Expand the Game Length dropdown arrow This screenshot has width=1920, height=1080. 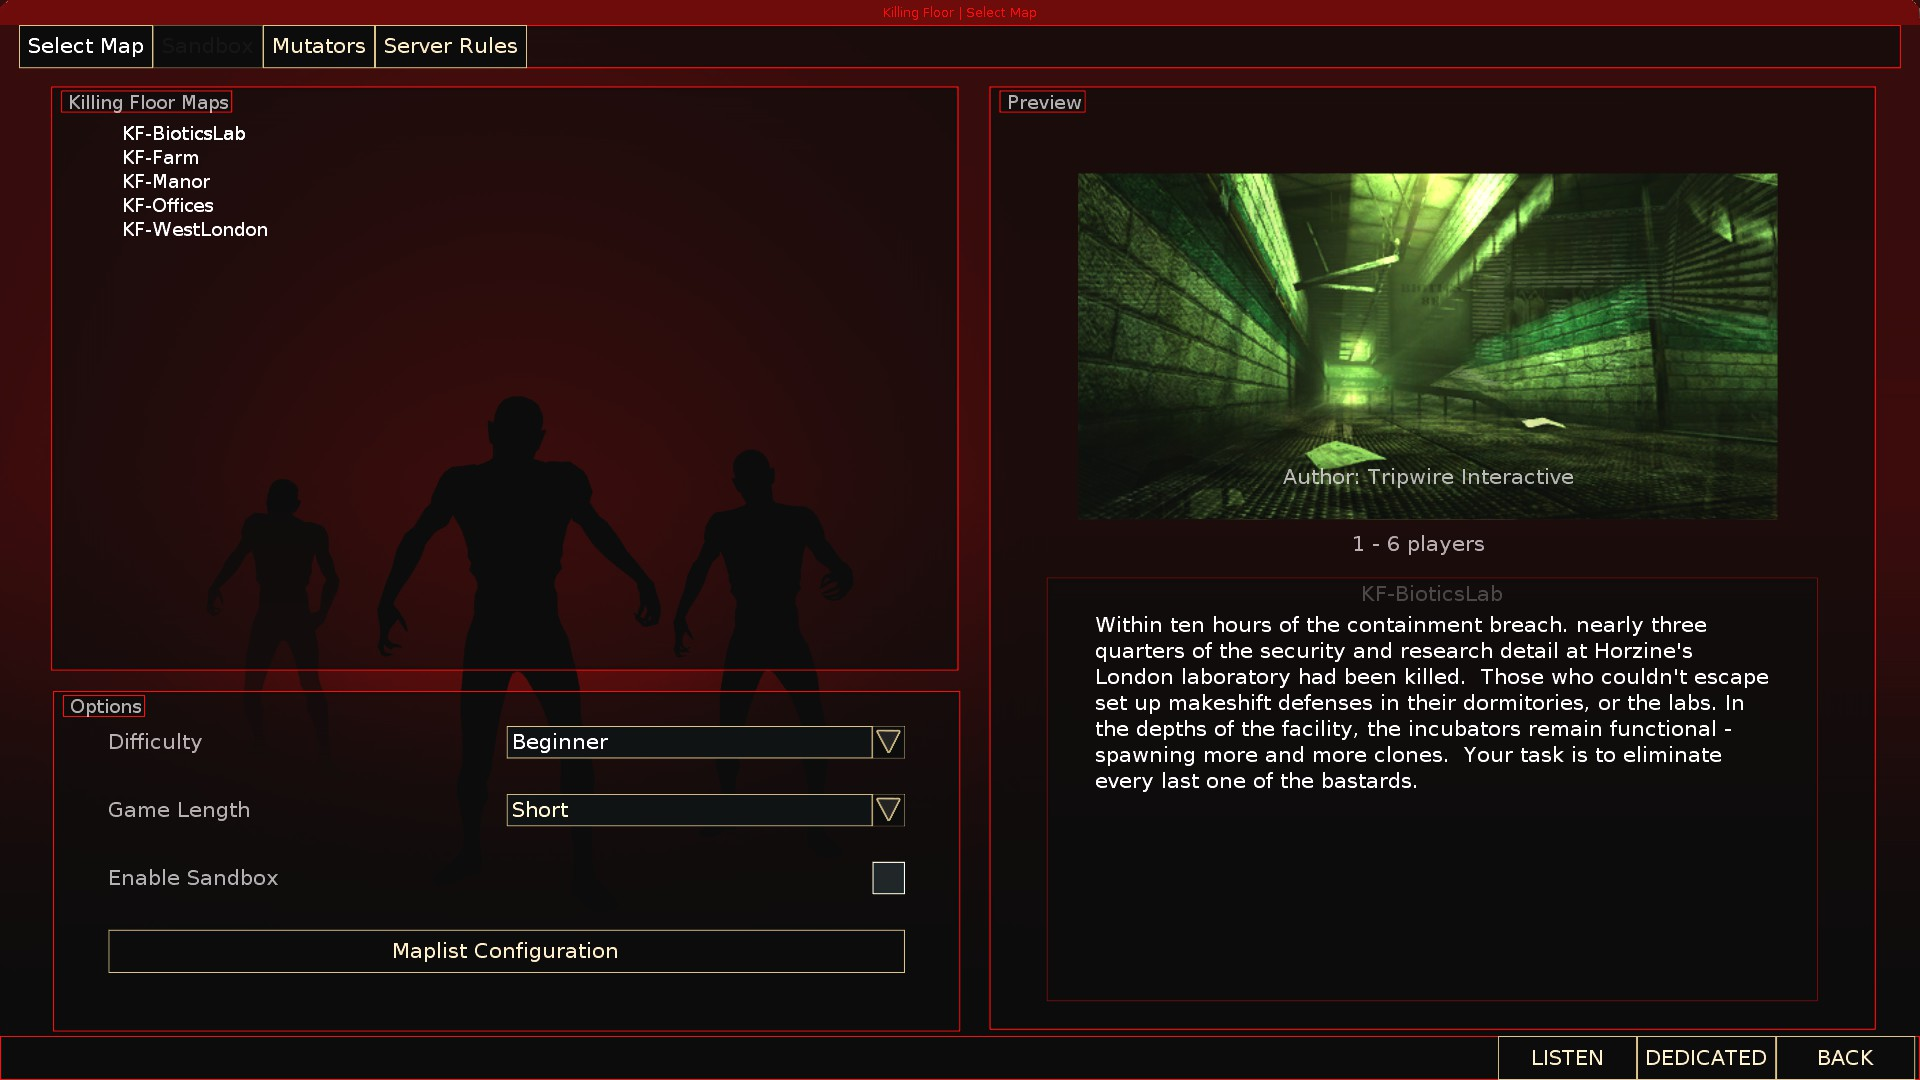click(888, 810)
